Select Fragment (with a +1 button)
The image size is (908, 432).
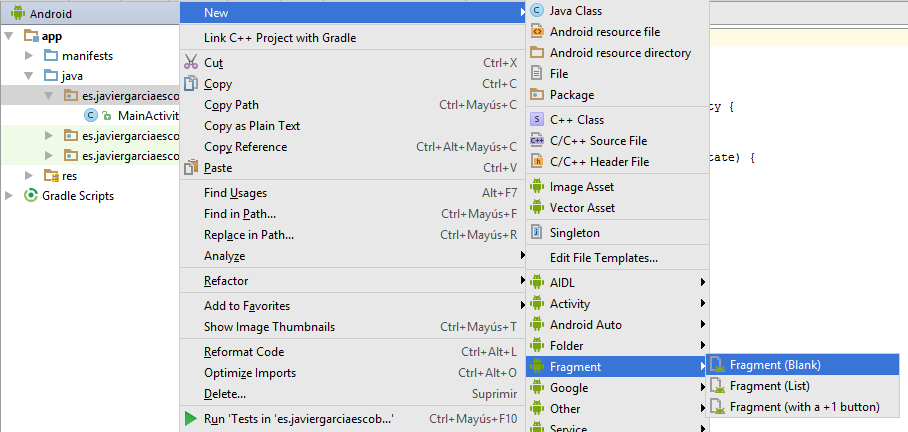(804, 407)
